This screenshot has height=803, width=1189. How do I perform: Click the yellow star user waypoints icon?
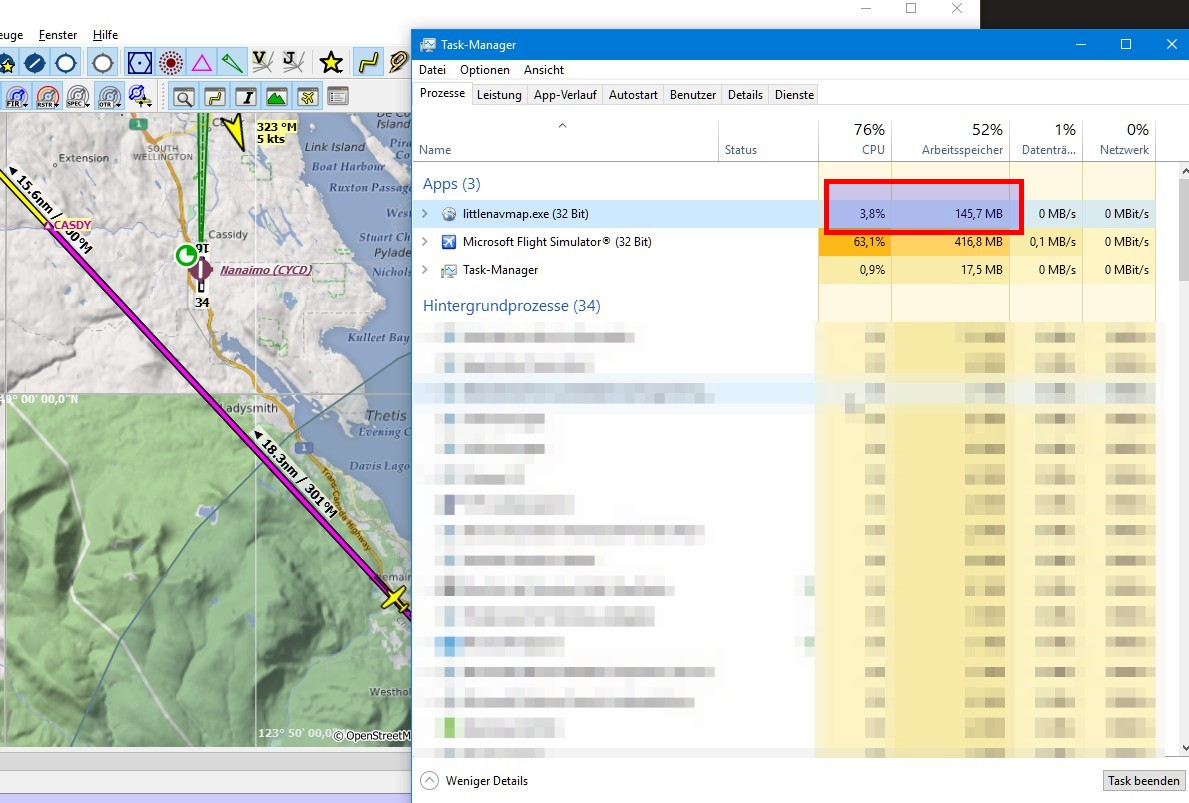331,62
